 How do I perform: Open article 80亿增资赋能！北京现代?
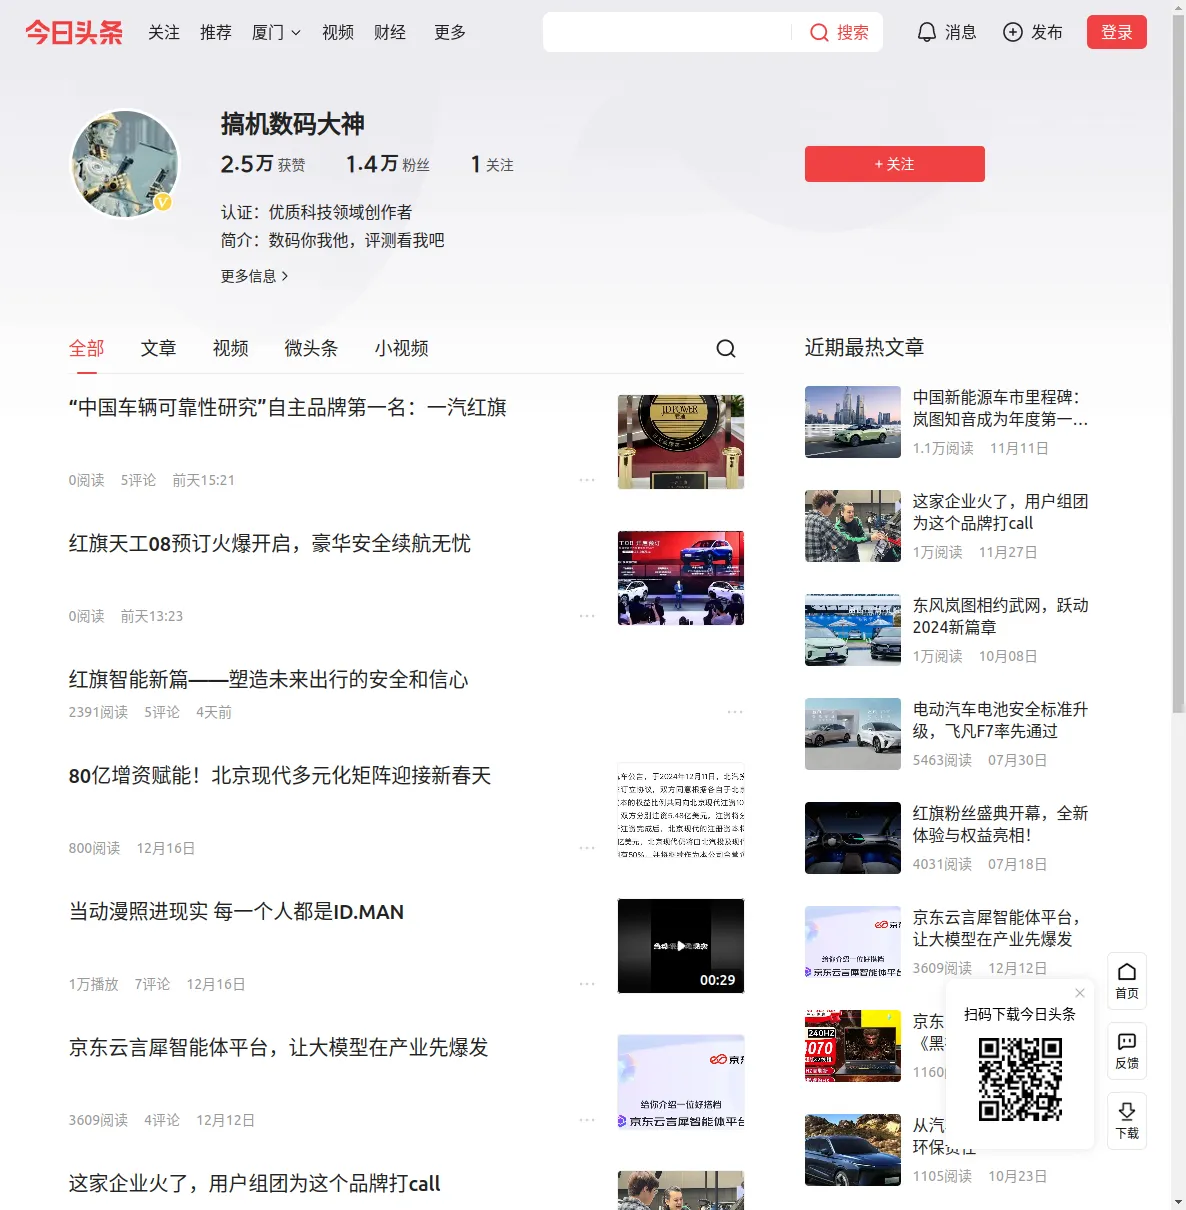pos(280,776)
